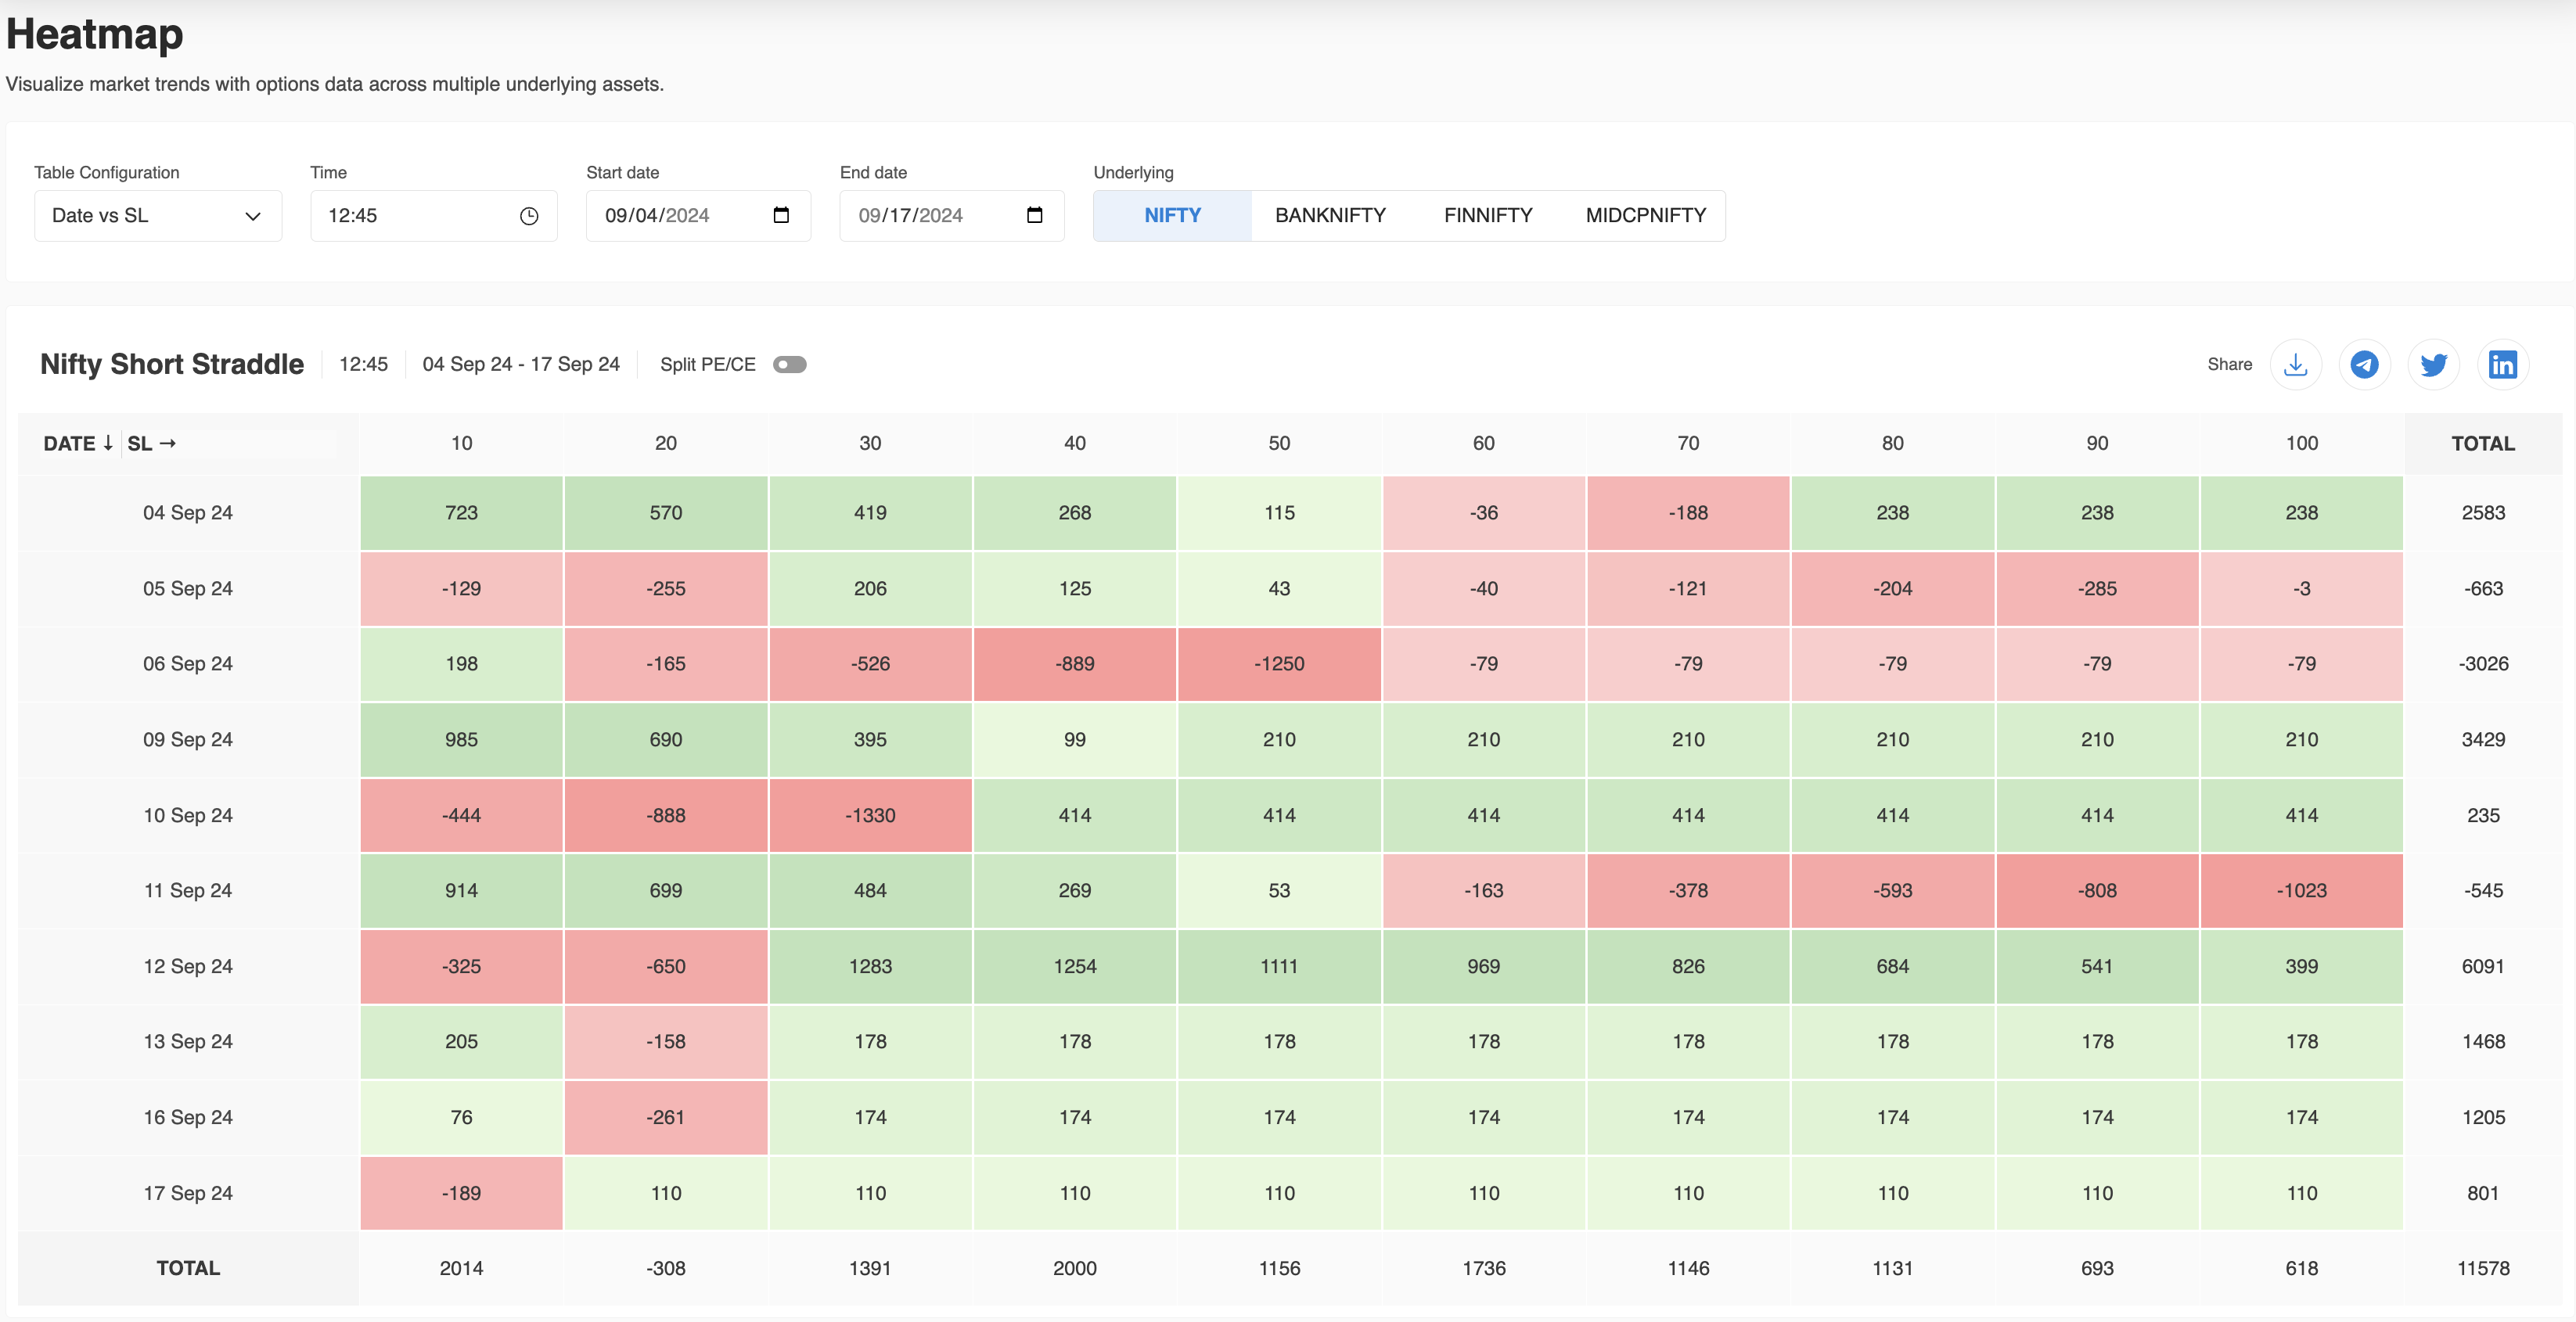2576x1322 pixels.
Task: Open End date calendar picker icon
Action: pyautogui.click(x=1034, y=215)
